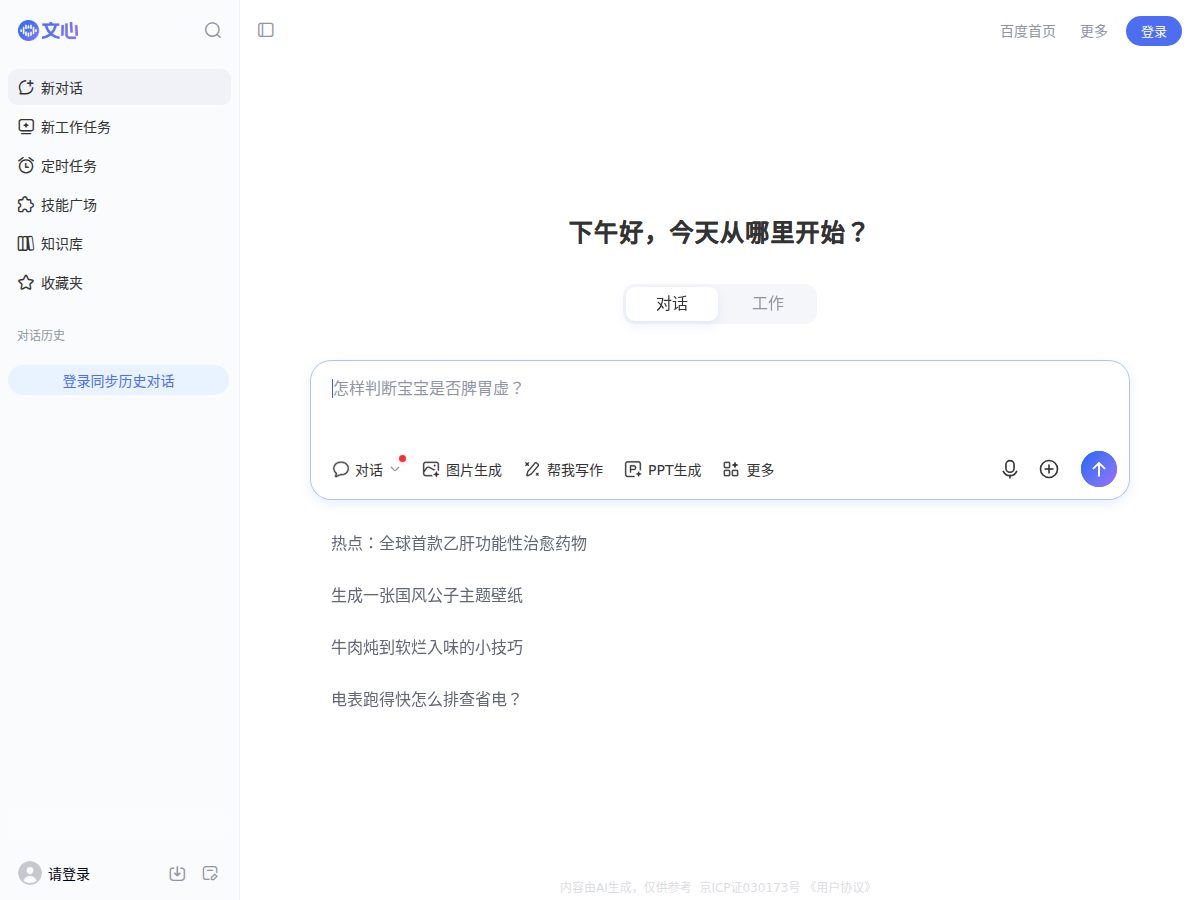Click the blue 登录 button
The width and height of the screenshot is (1200, 900).
coord(1154,31)
